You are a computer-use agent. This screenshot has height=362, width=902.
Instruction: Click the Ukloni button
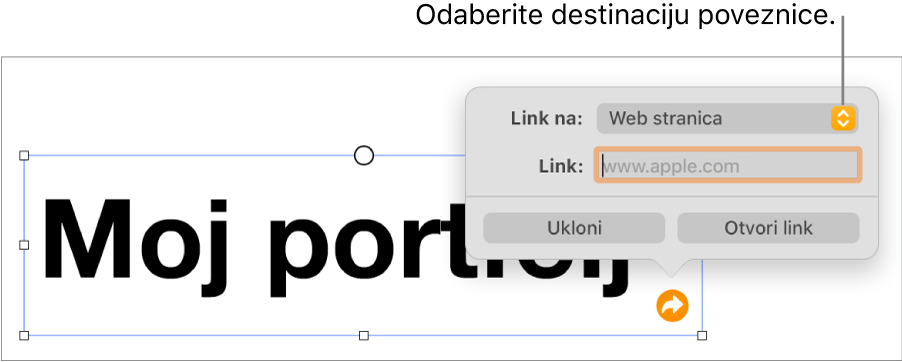[574, 228]
